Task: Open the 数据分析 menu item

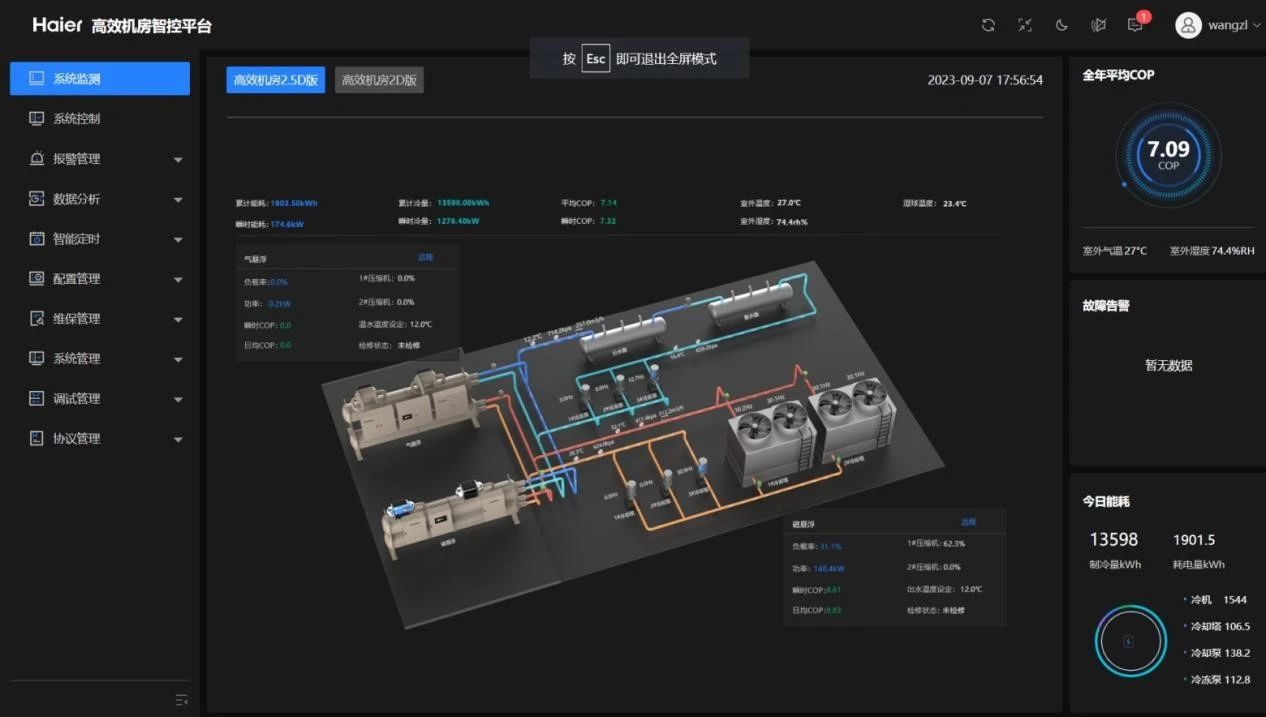Action: (100, 198)
